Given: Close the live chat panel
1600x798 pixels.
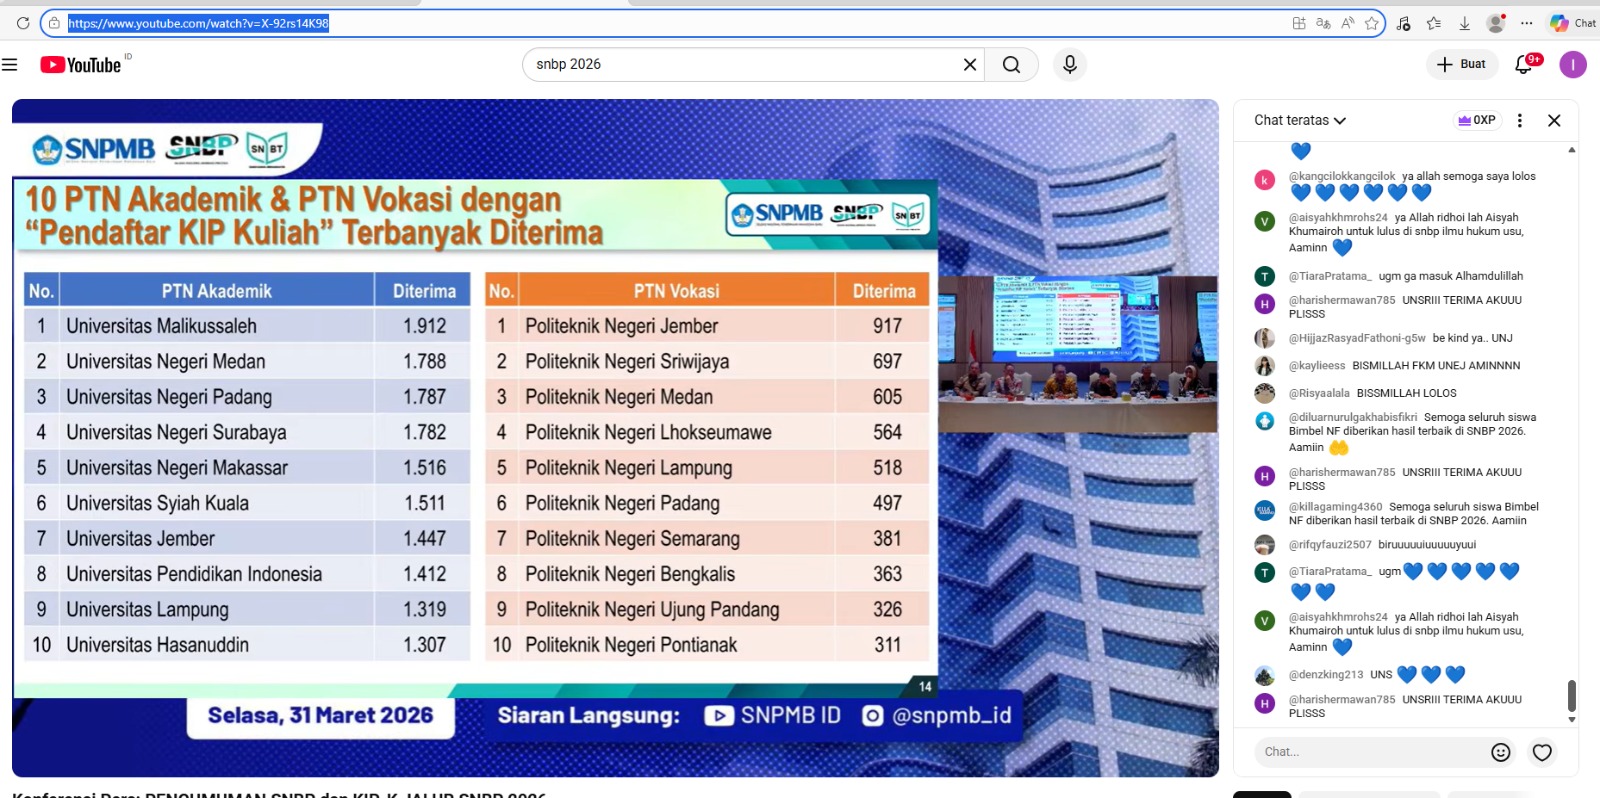Looking at the screenshot, I should click(x=1554, y=120).
